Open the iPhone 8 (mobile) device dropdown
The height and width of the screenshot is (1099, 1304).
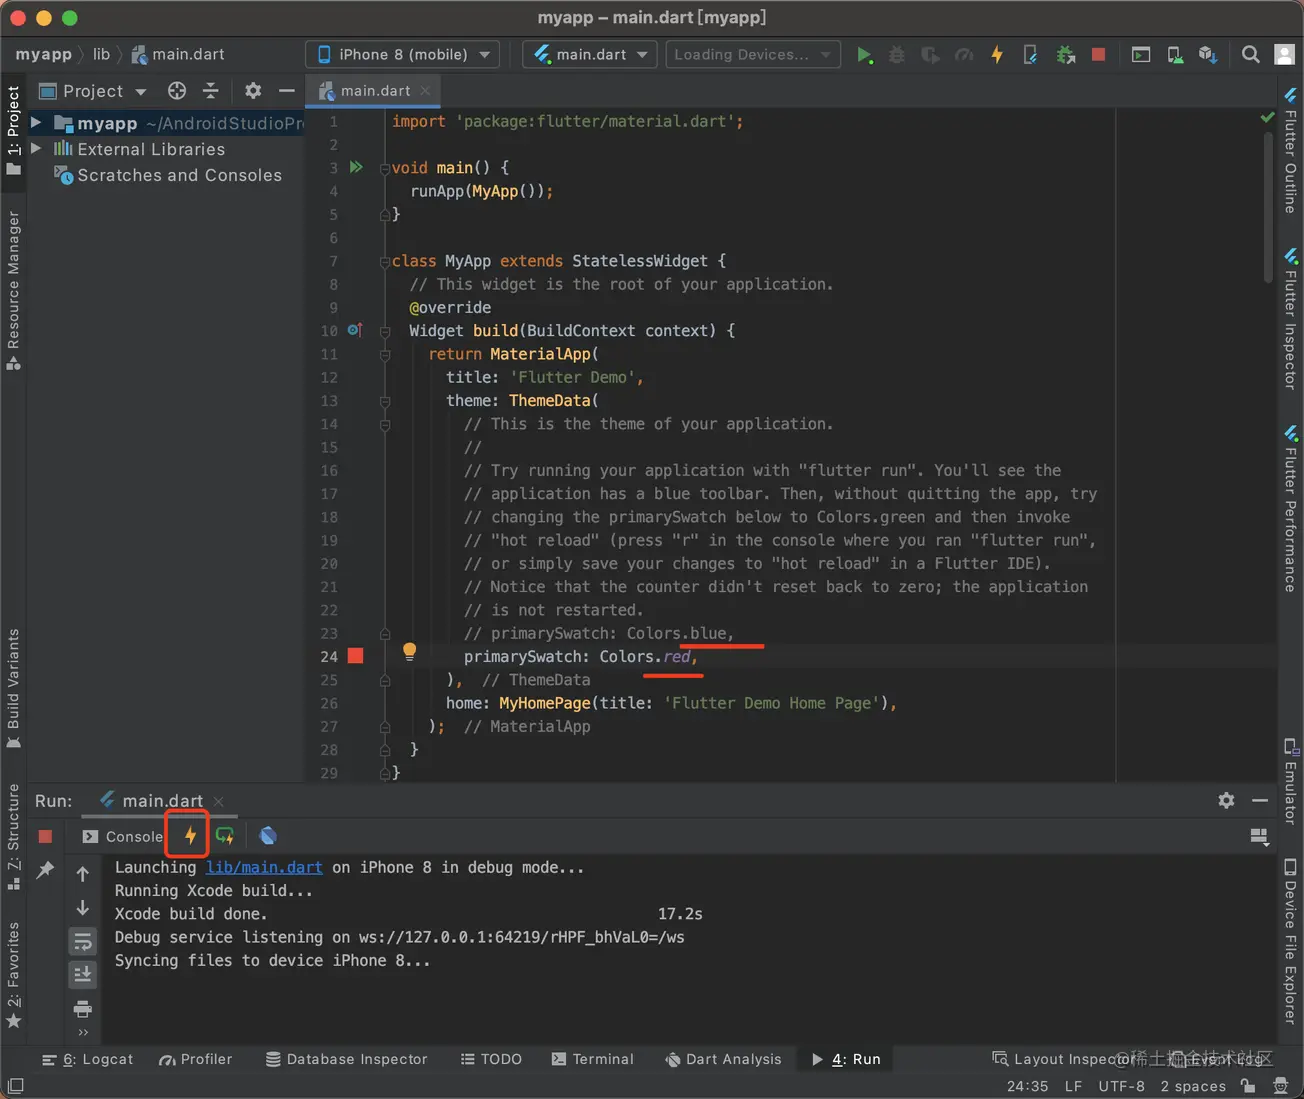click(x=403, y=54)
